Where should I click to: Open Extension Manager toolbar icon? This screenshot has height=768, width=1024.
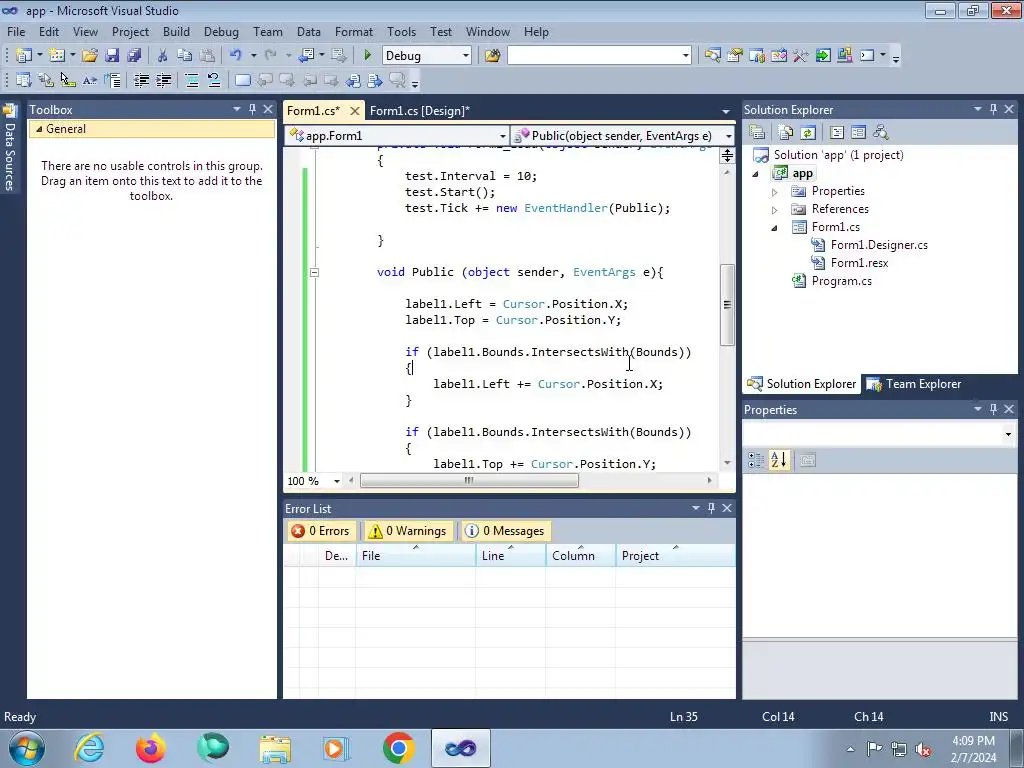pyautogui.click(x=844, y=56)
